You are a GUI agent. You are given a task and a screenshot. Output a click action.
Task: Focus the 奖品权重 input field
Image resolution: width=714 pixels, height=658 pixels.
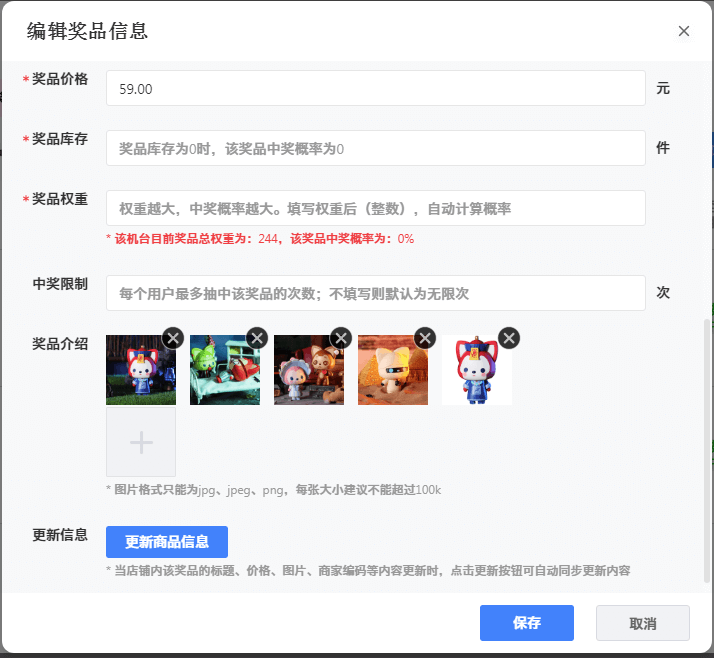(376, 208)
